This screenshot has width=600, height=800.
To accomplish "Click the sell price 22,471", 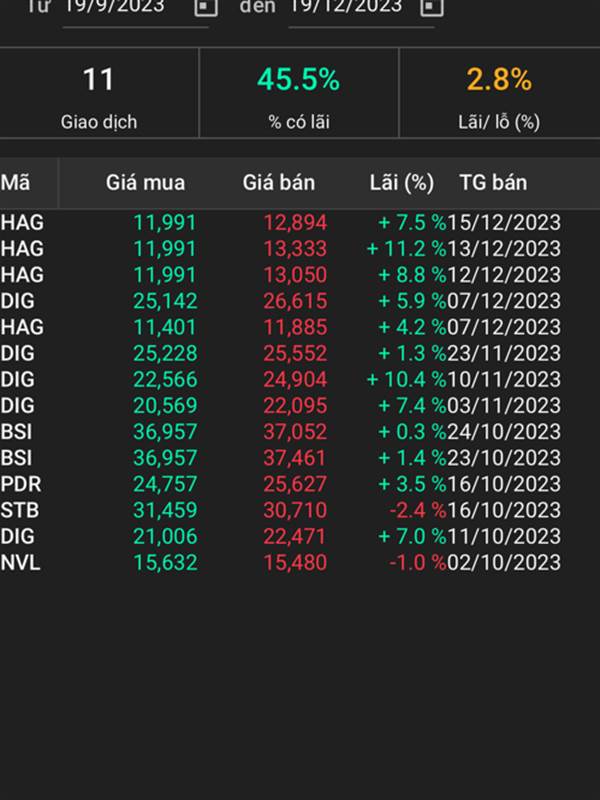I will coord(295,536).
